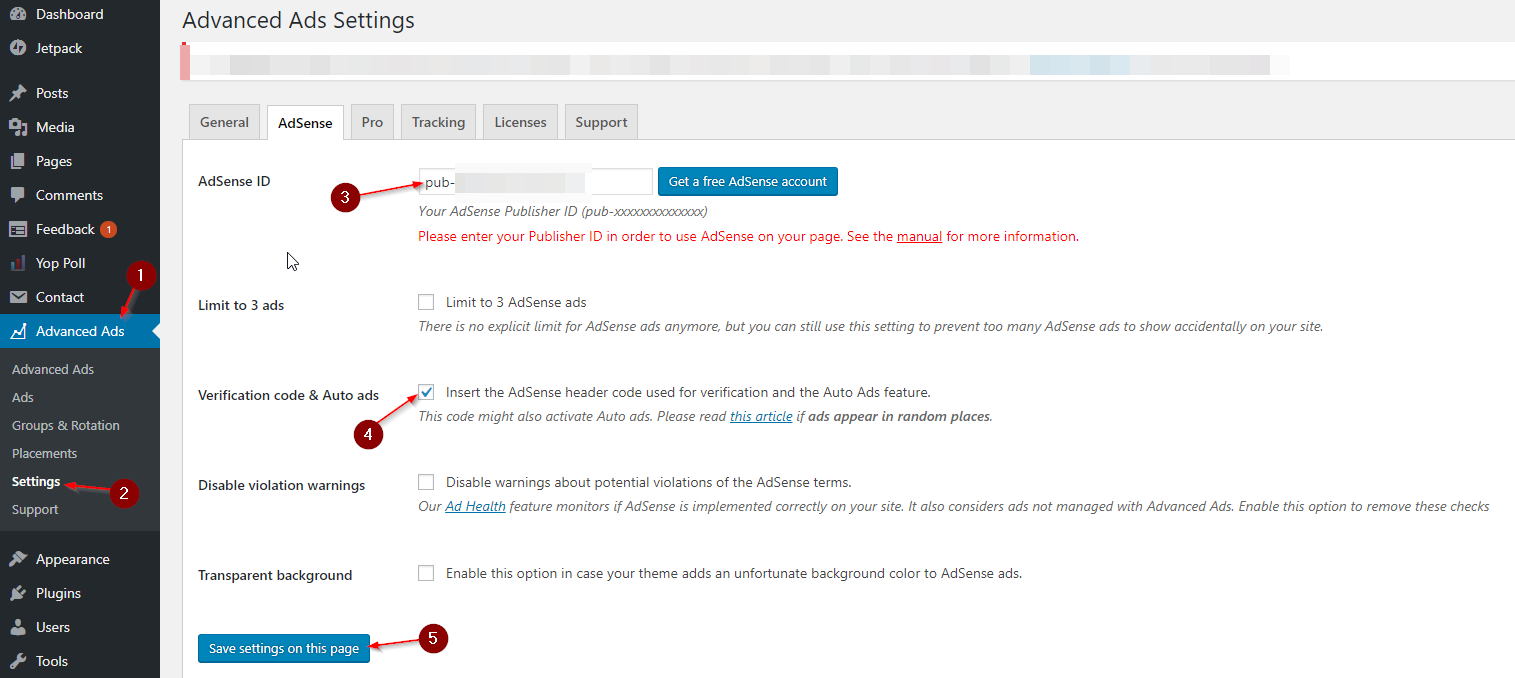Image resolution: width=1515 pixels, height=678 pixels.
Task: Click the Dashboard gauge icon in sidebar
Action: click(18, 14)
